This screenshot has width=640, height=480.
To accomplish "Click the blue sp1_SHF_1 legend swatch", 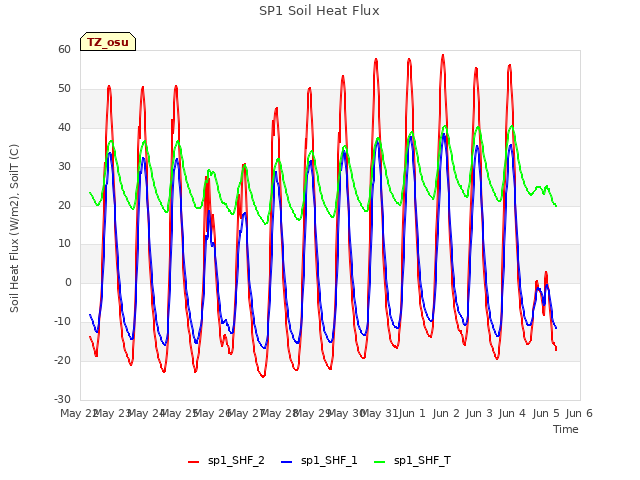I will point(287,462).
